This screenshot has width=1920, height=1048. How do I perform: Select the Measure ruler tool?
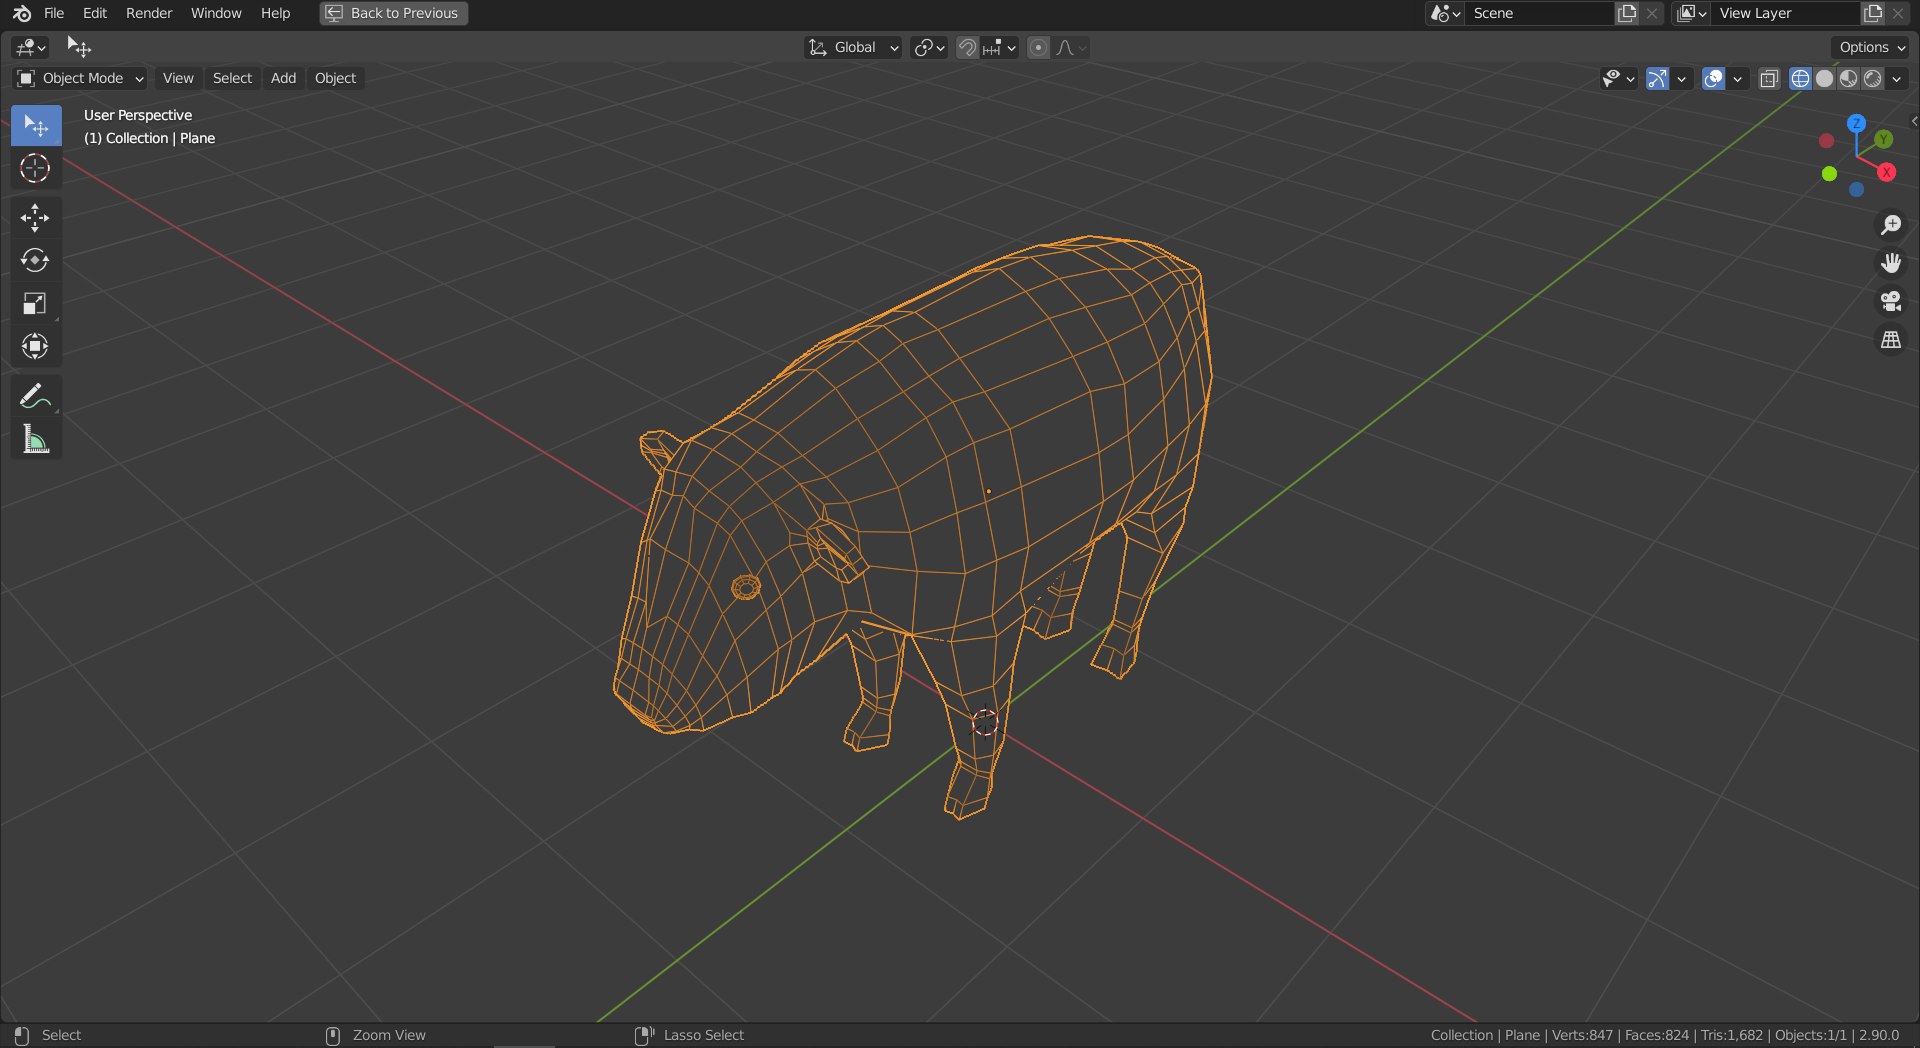[x=36, y=439]
